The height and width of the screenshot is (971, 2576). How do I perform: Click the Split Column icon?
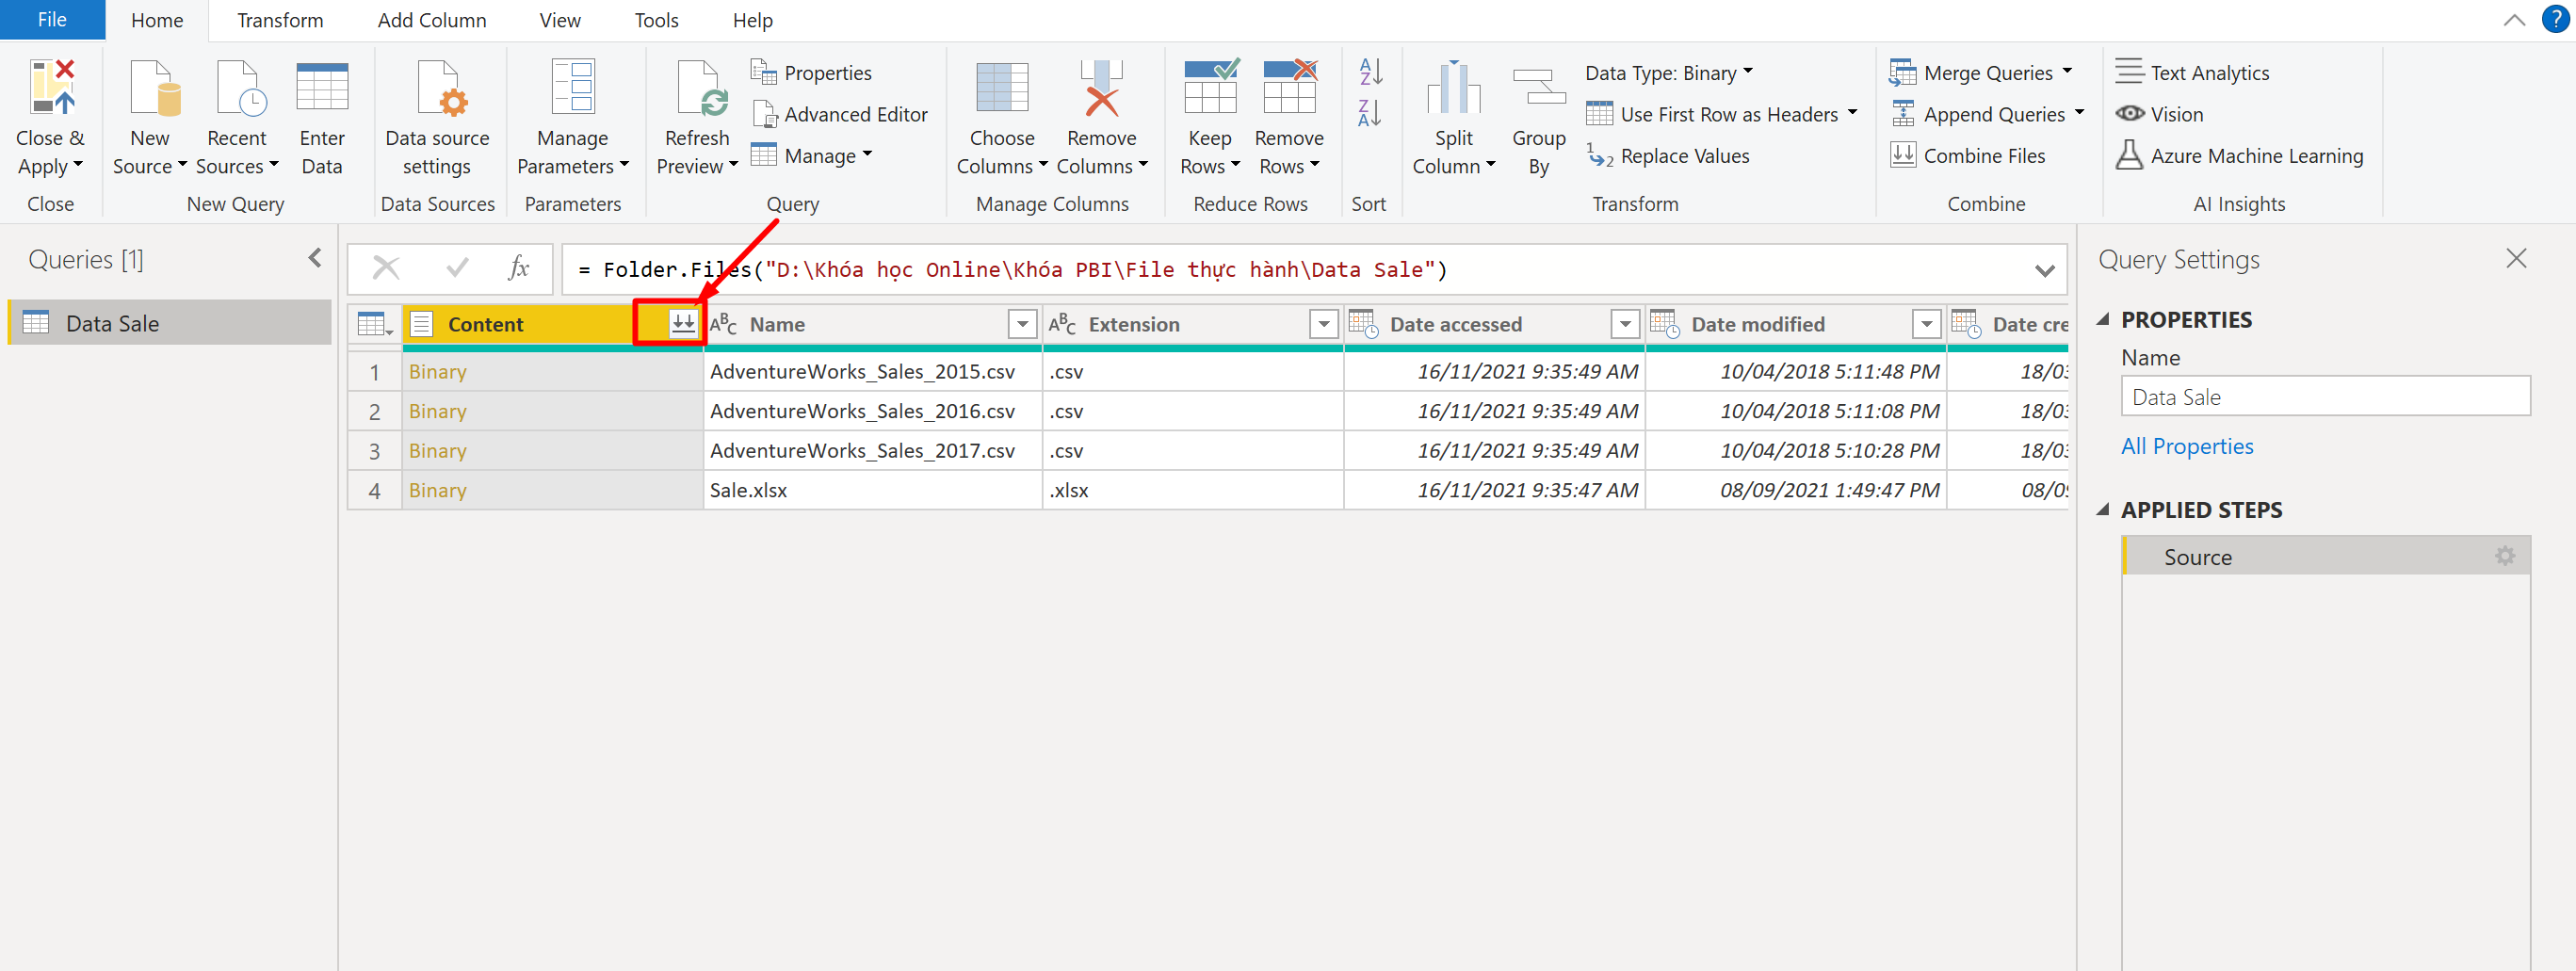pos(1453,87)
